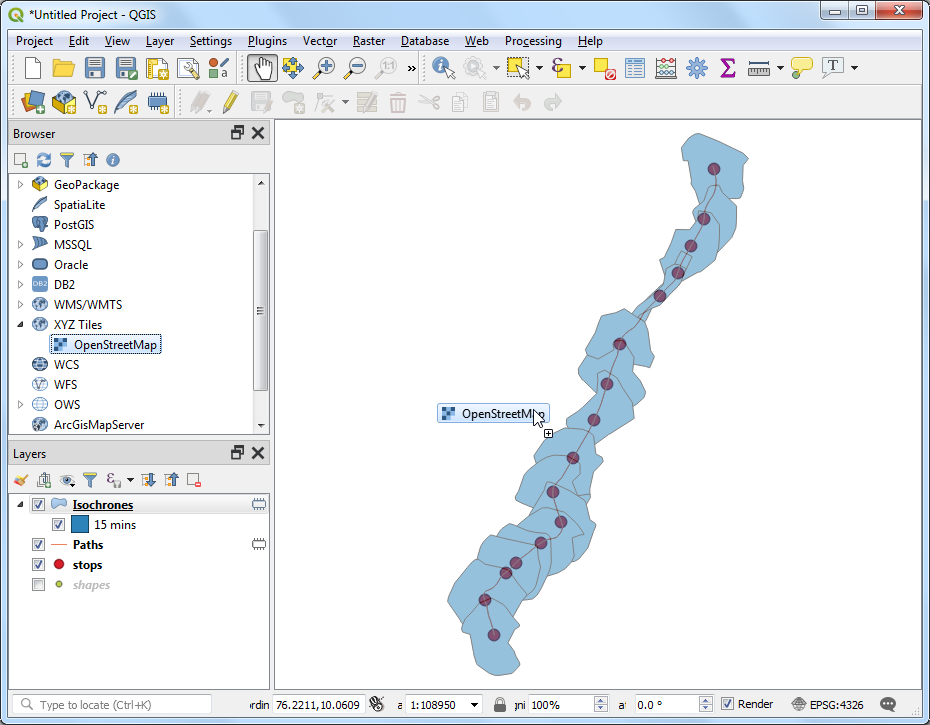Click the Zoom In magnifier tool

[x=324, y=68]
